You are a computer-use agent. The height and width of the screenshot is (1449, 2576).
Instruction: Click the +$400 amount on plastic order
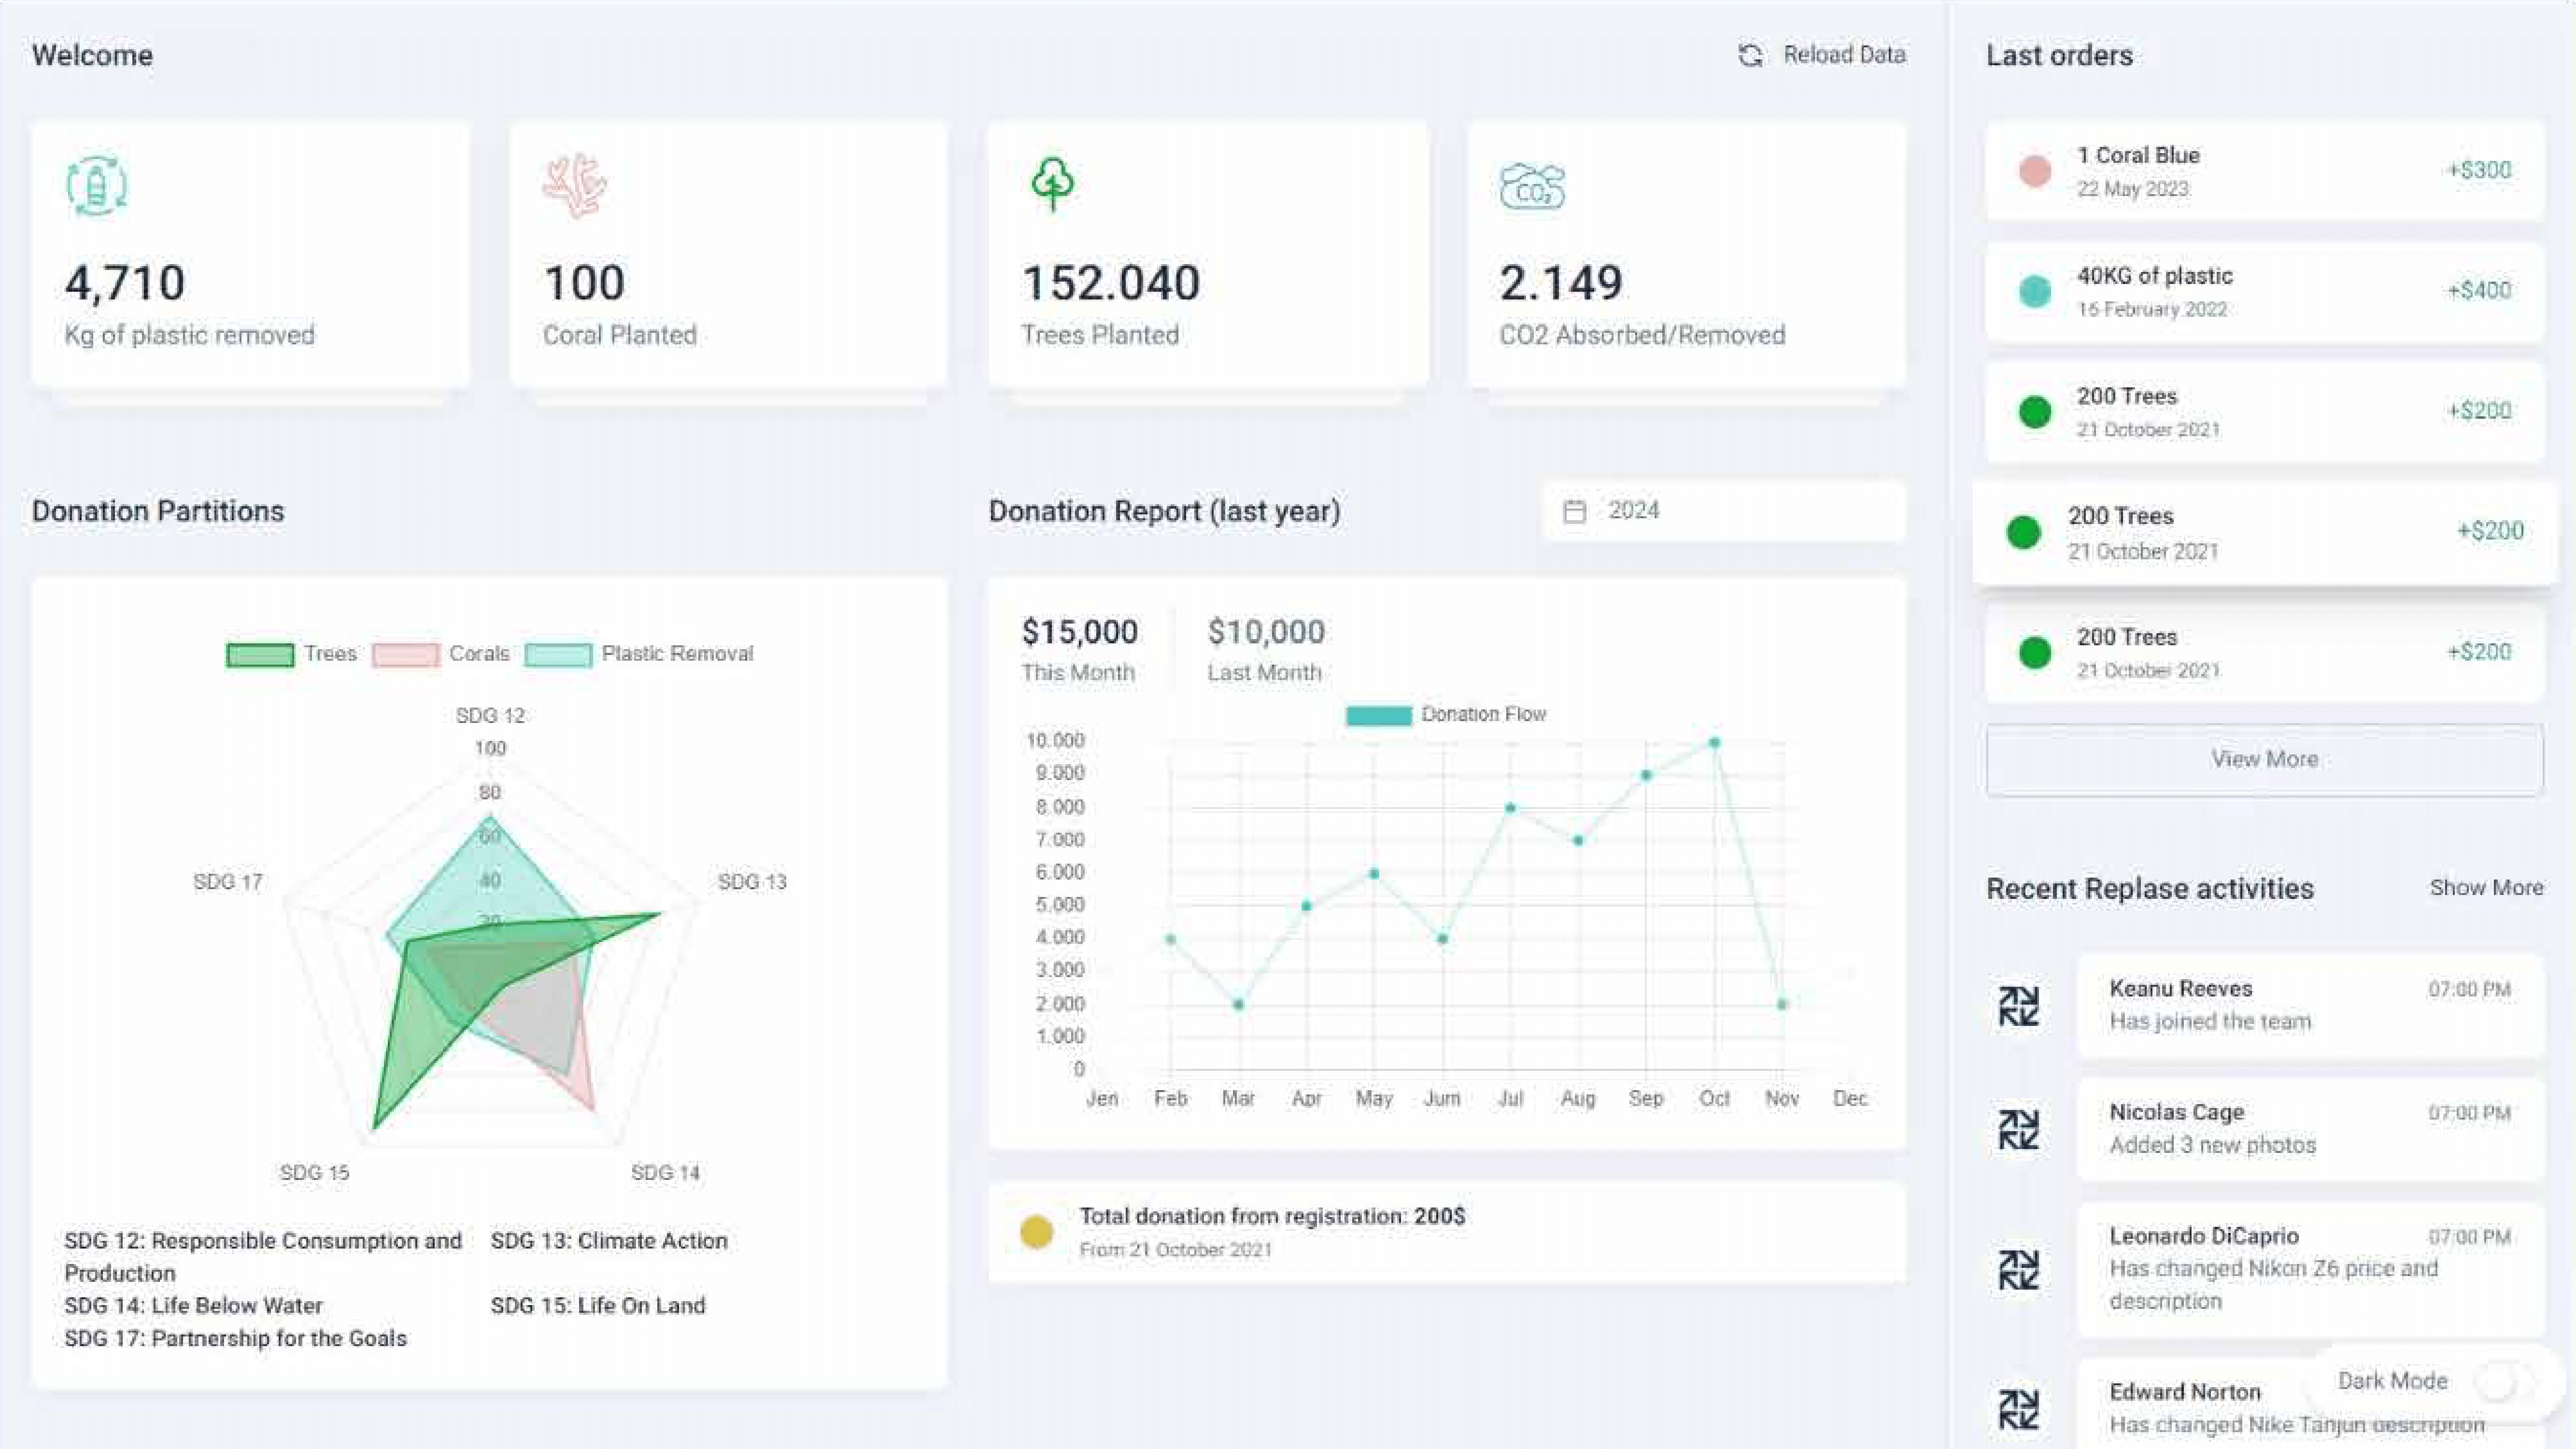[2478, 290]
